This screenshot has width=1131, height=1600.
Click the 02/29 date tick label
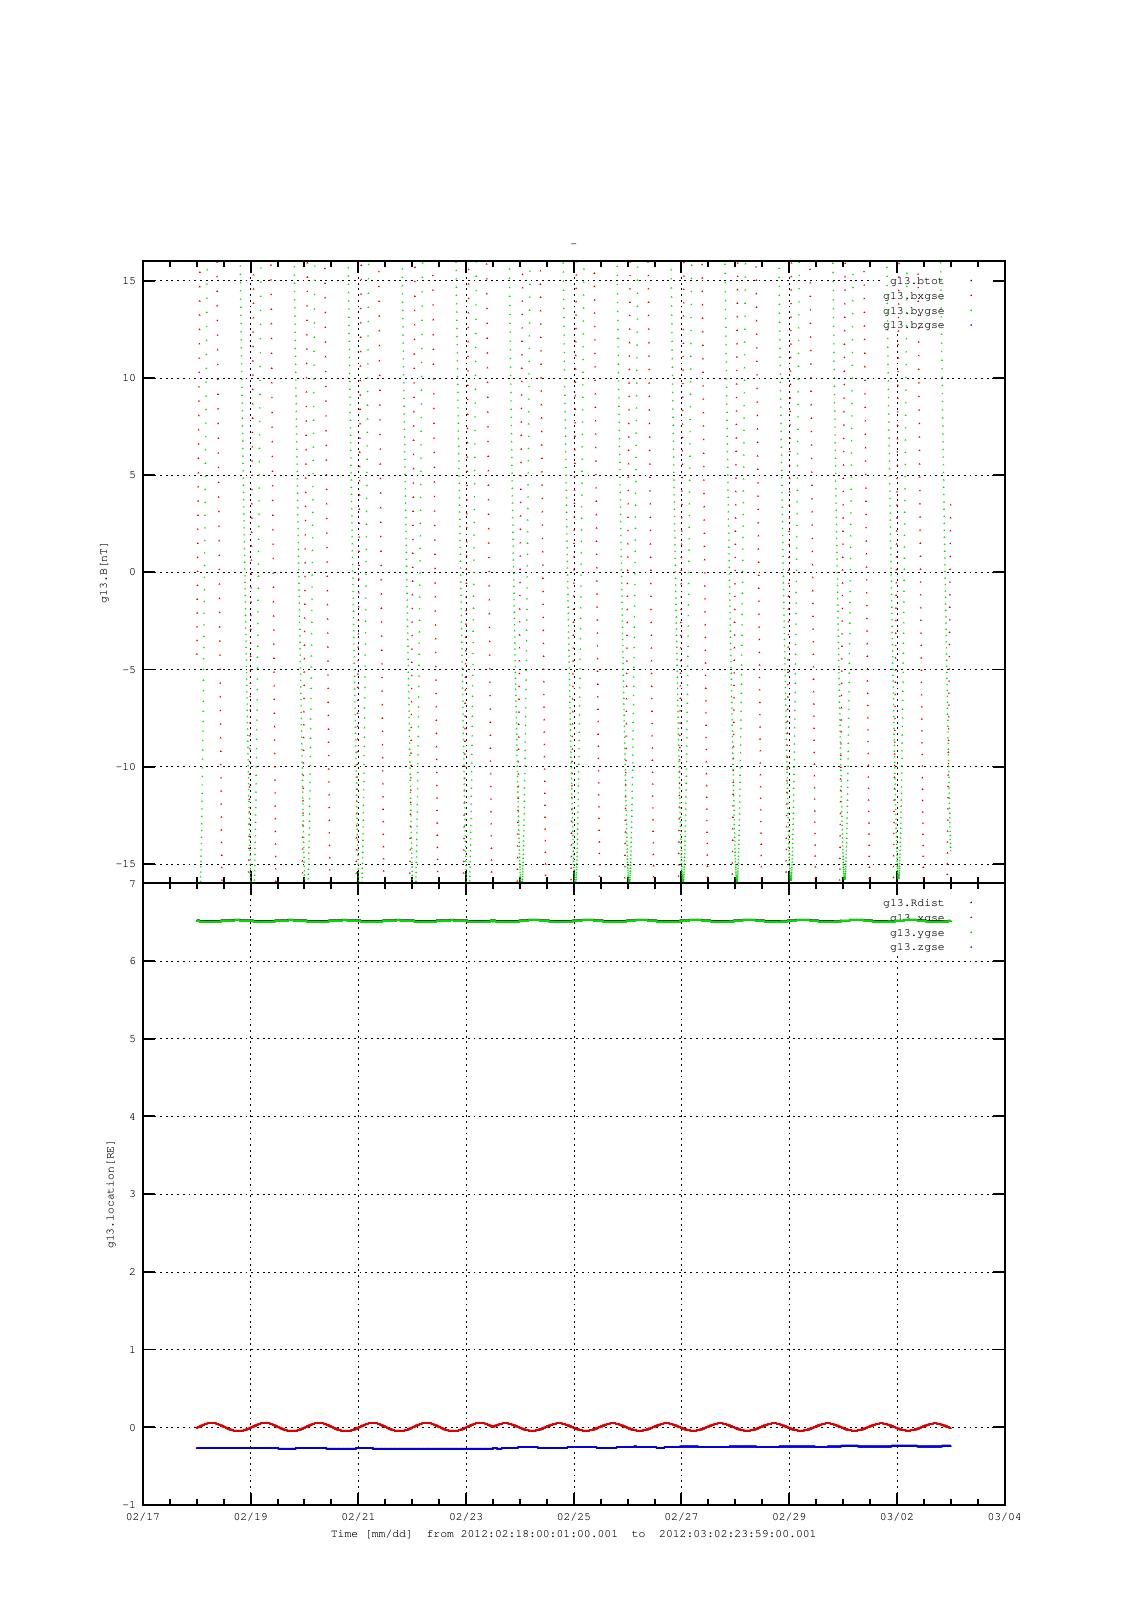click(789, 1516)
